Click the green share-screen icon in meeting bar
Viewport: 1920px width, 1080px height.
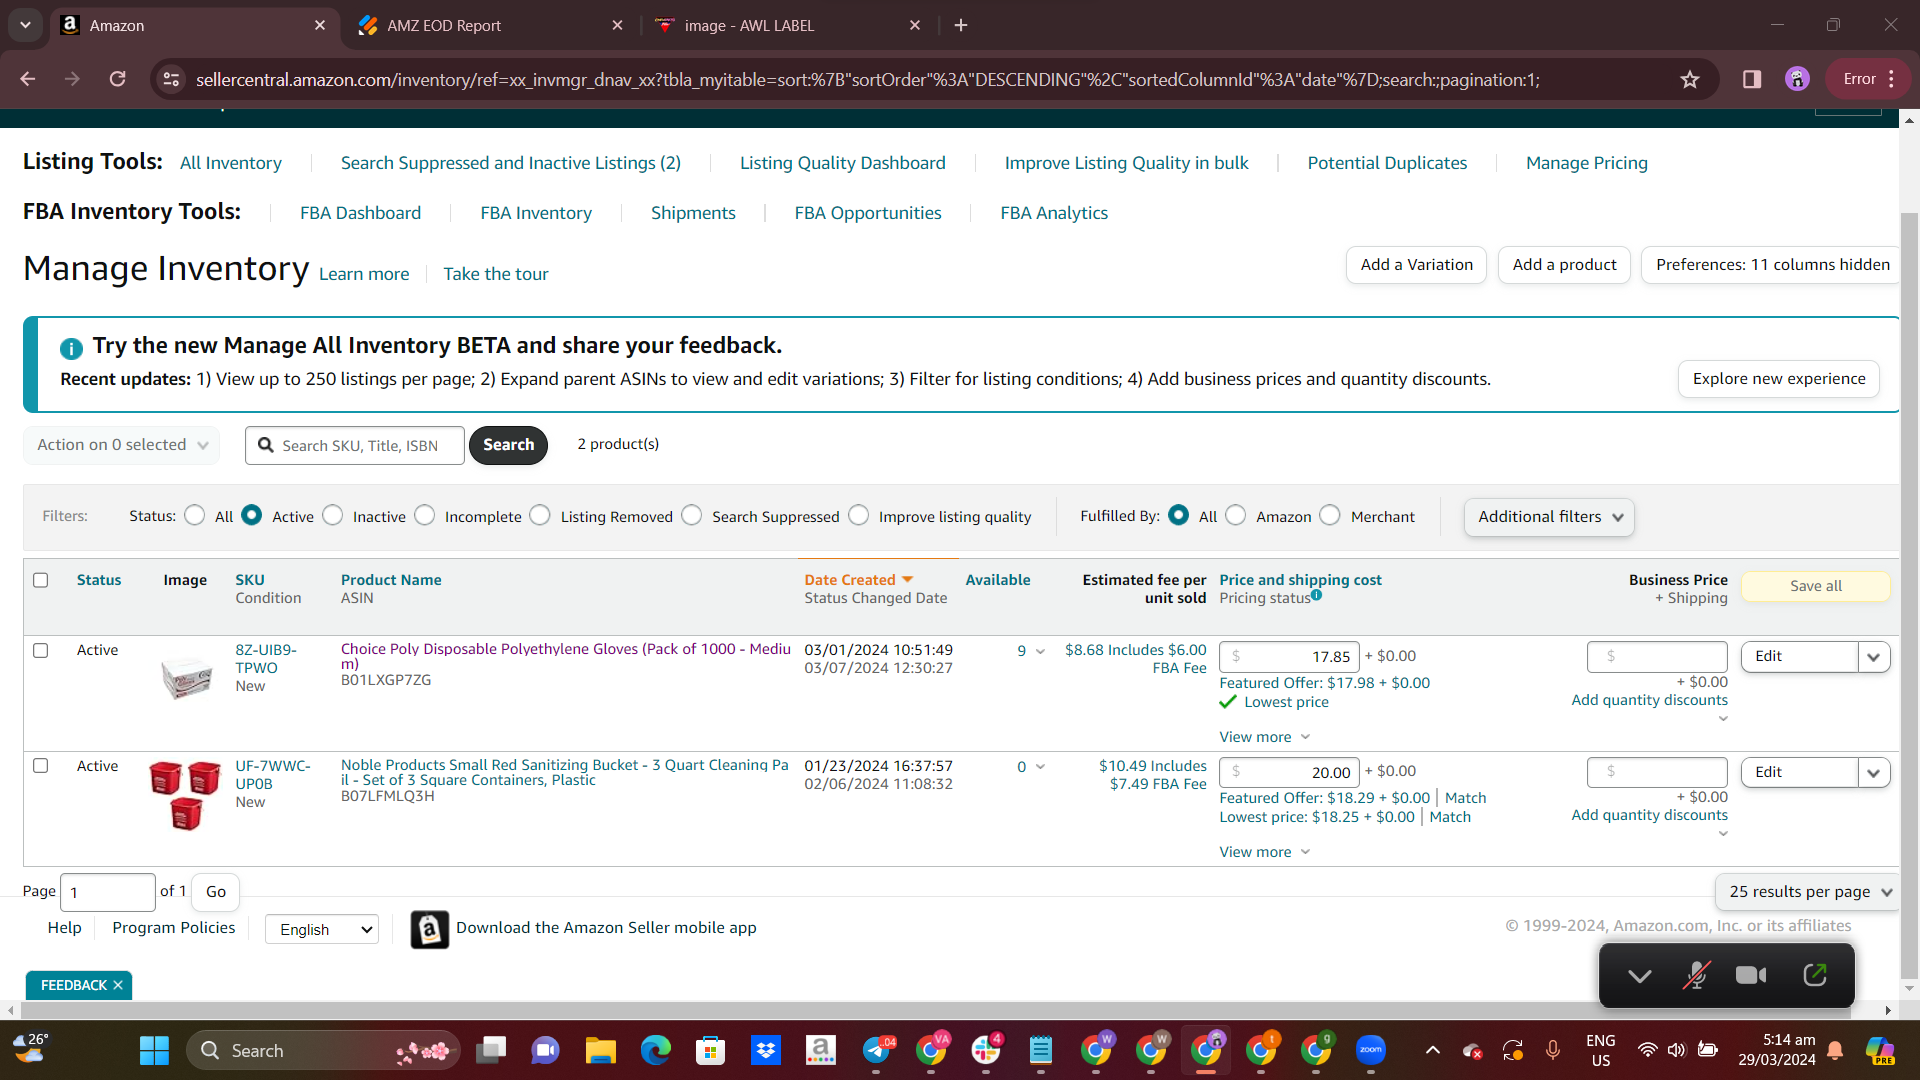(x=1815, y=975)
